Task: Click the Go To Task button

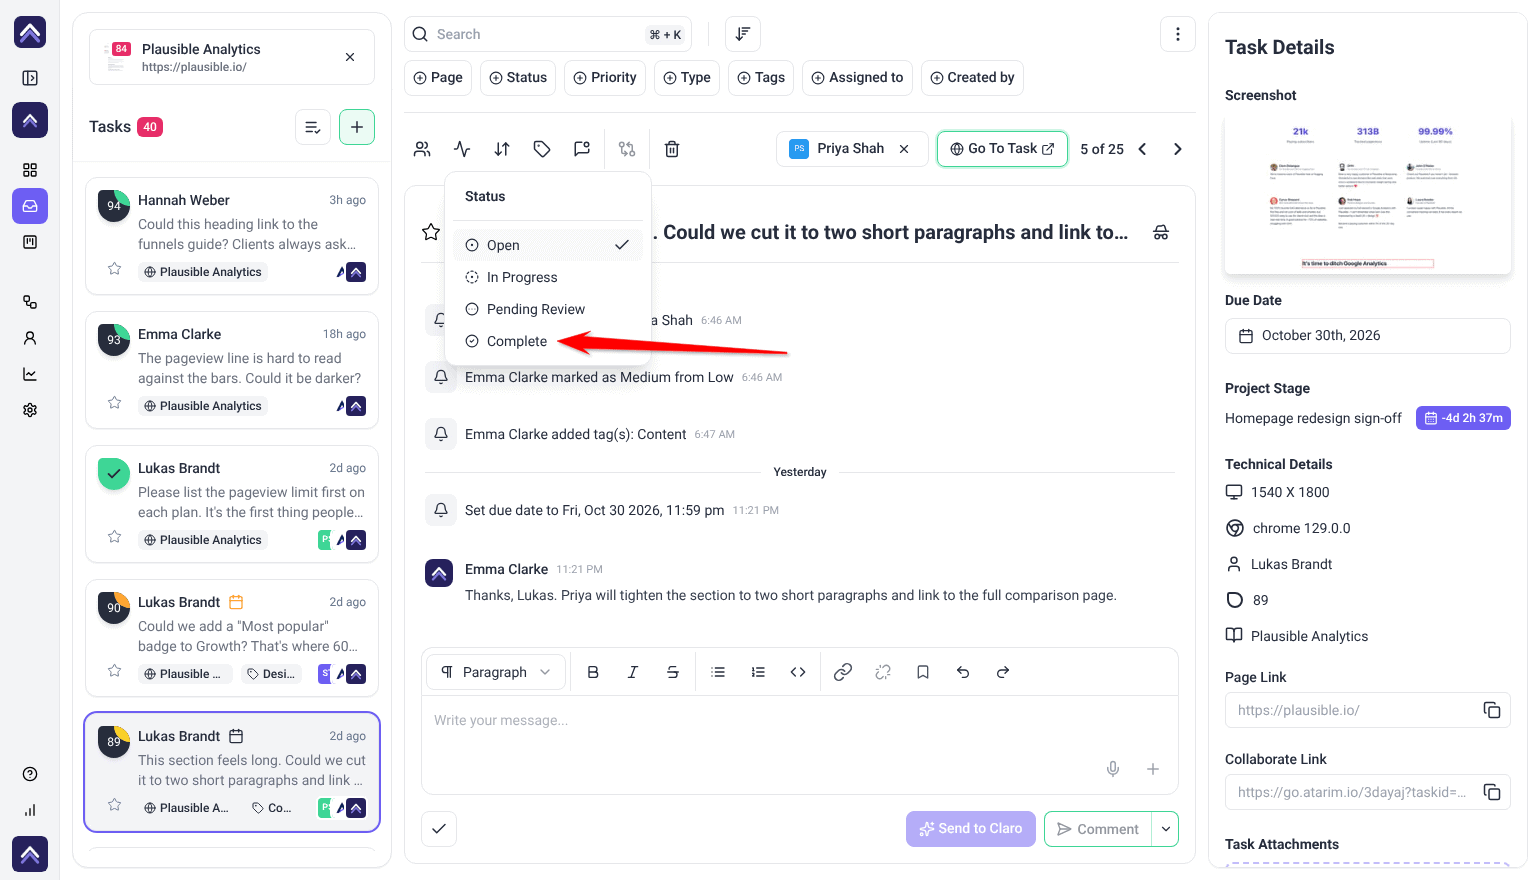Action: pyautogui.click(x=1002, y=149)
